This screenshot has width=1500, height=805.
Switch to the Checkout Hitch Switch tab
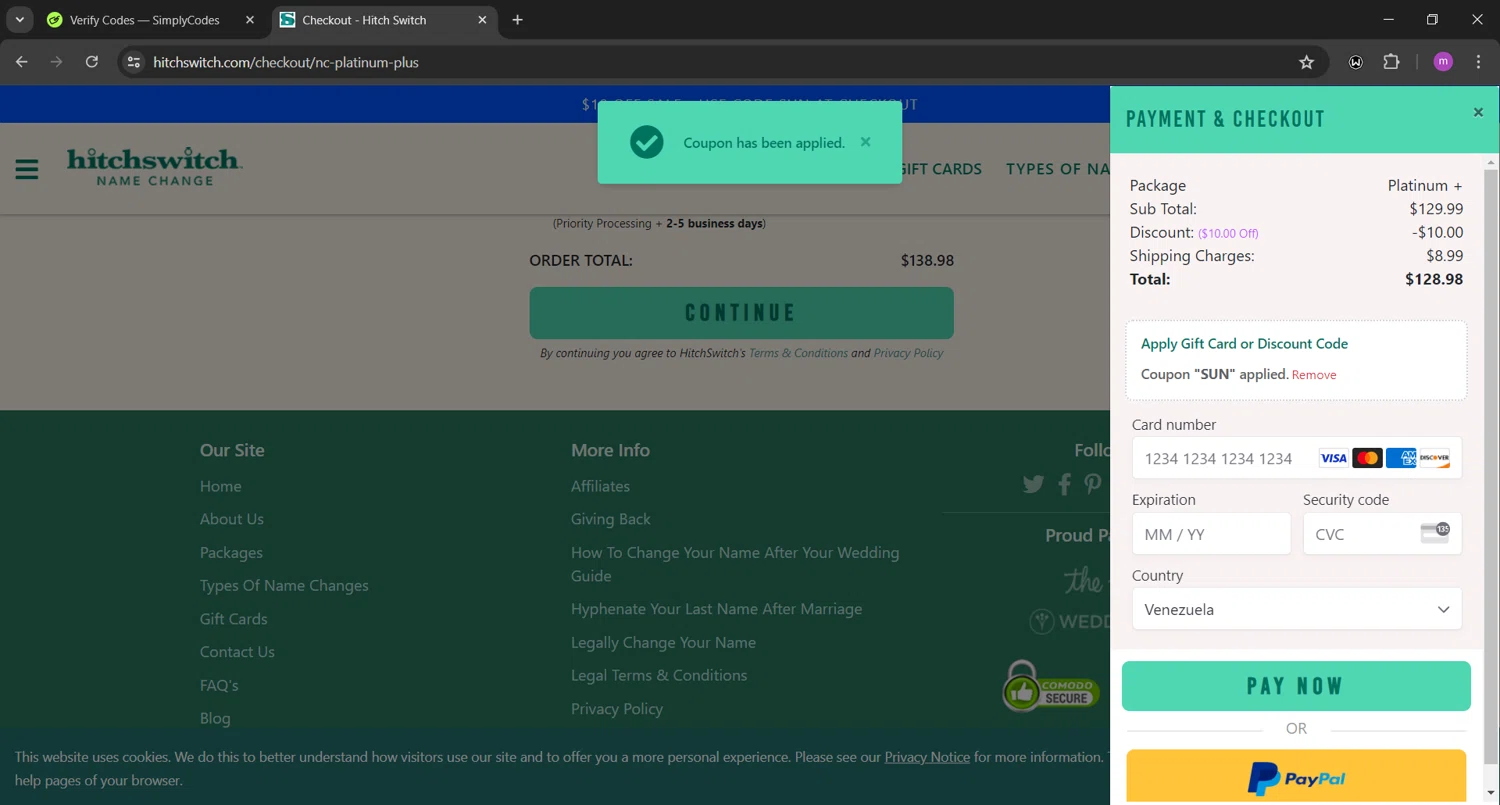[384, 20]
